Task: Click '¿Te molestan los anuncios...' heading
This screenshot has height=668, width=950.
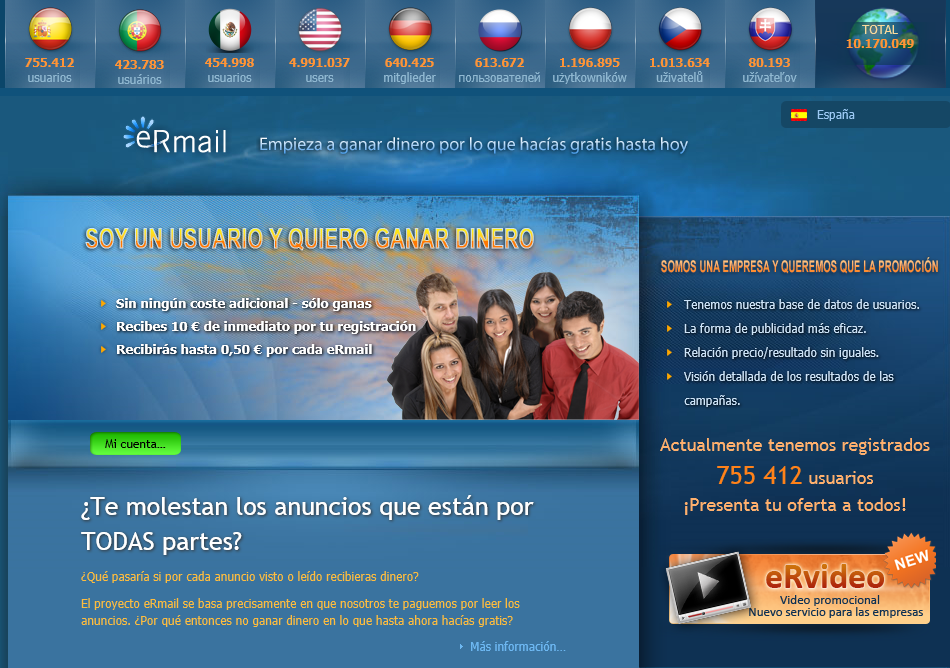Action: click(x=307, y=524)
